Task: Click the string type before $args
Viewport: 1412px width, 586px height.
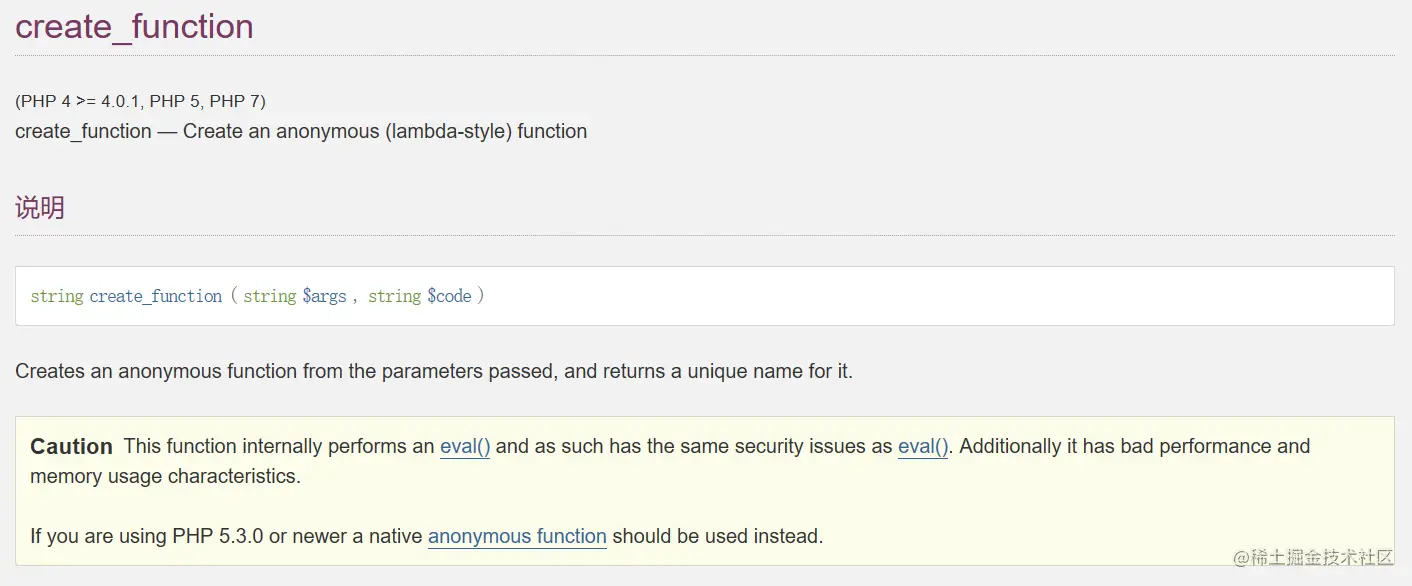Action: pos(269,297)
